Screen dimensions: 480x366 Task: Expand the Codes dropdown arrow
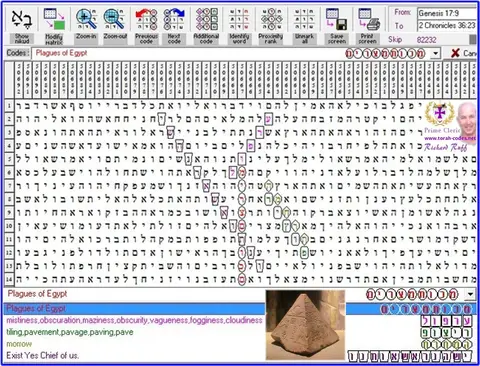tap(435, 53)
